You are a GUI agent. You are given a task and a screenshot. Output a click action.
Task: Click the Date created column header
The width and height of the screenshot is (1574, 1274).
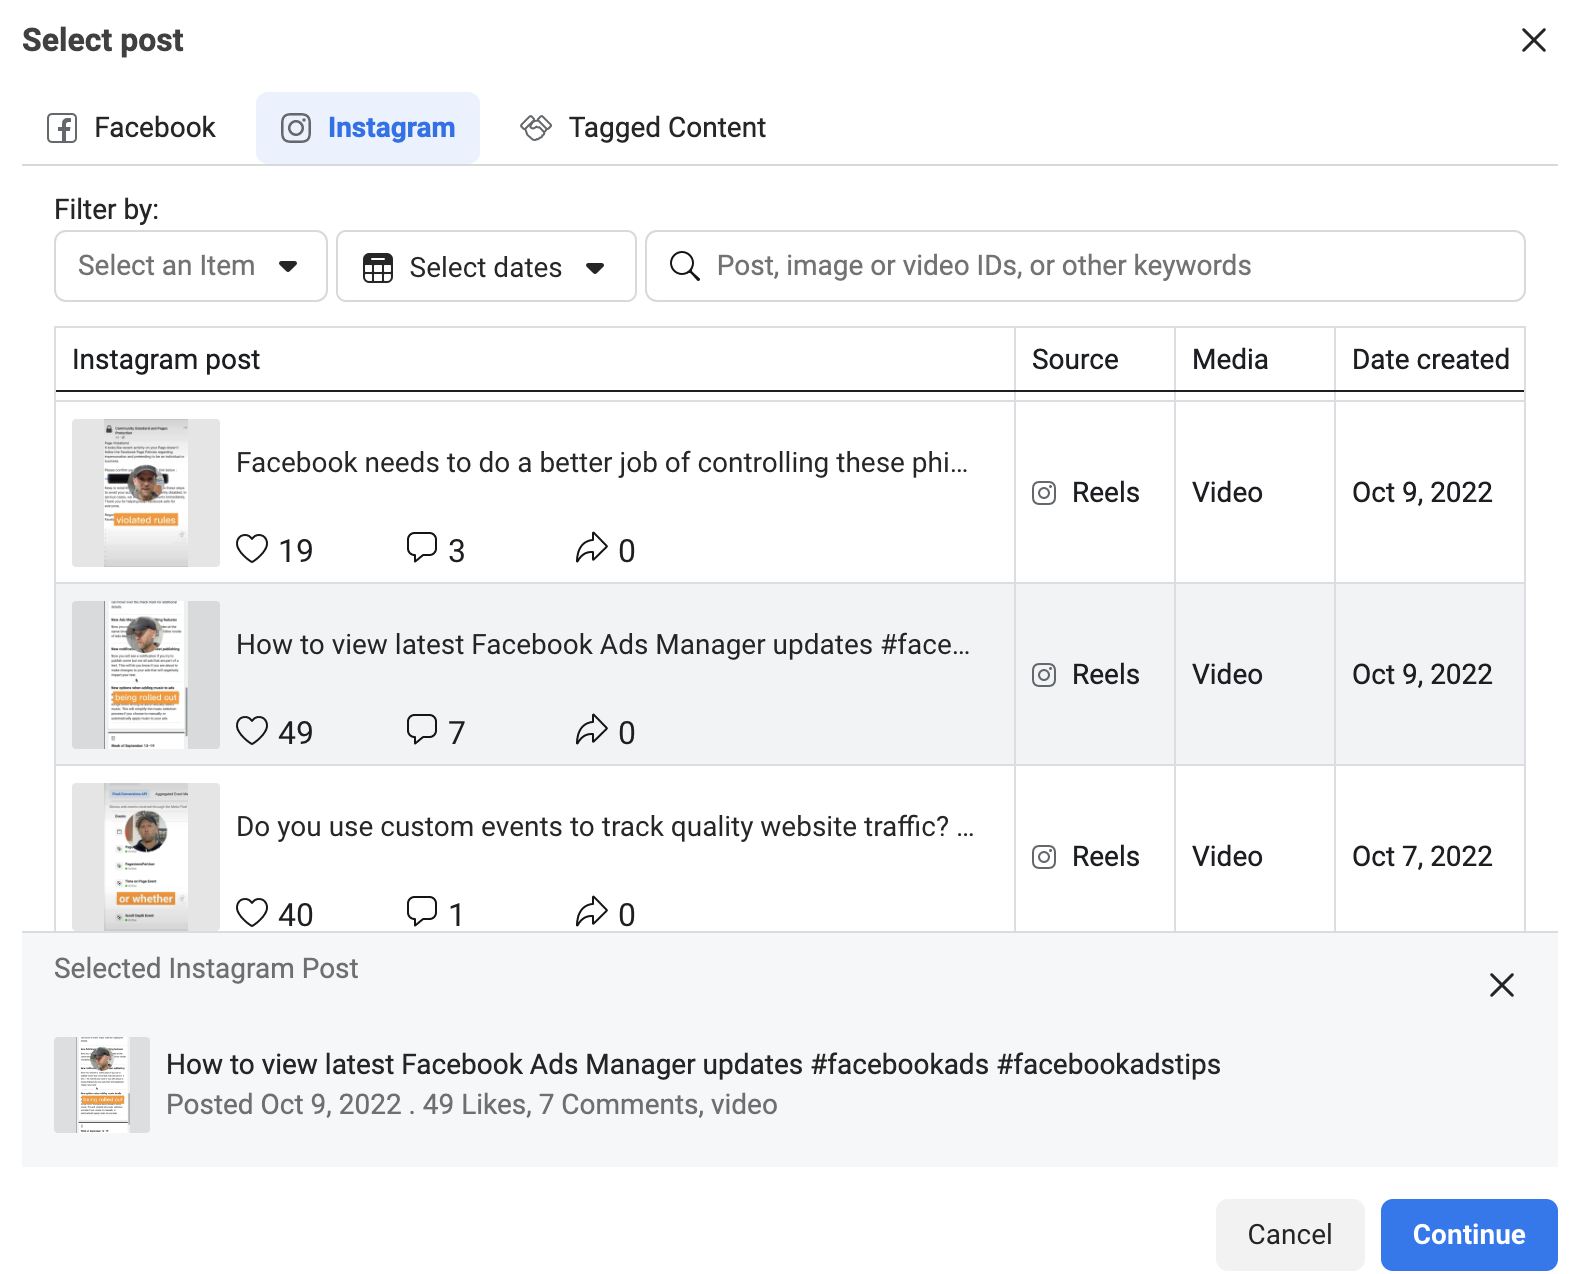click(1430, 360)
